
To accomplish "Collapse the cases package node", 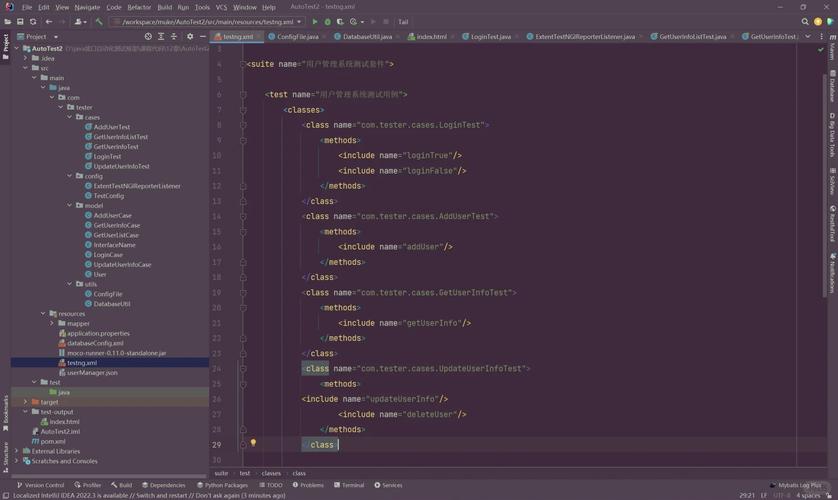I will 69,116.
